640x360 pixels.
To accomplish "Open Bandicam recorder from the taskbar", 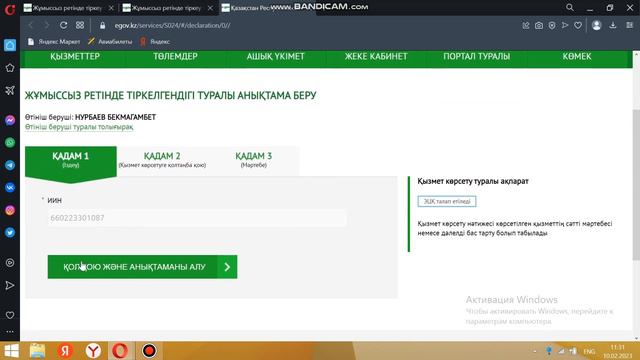I will pyautogui.click(x=149, y=351).
